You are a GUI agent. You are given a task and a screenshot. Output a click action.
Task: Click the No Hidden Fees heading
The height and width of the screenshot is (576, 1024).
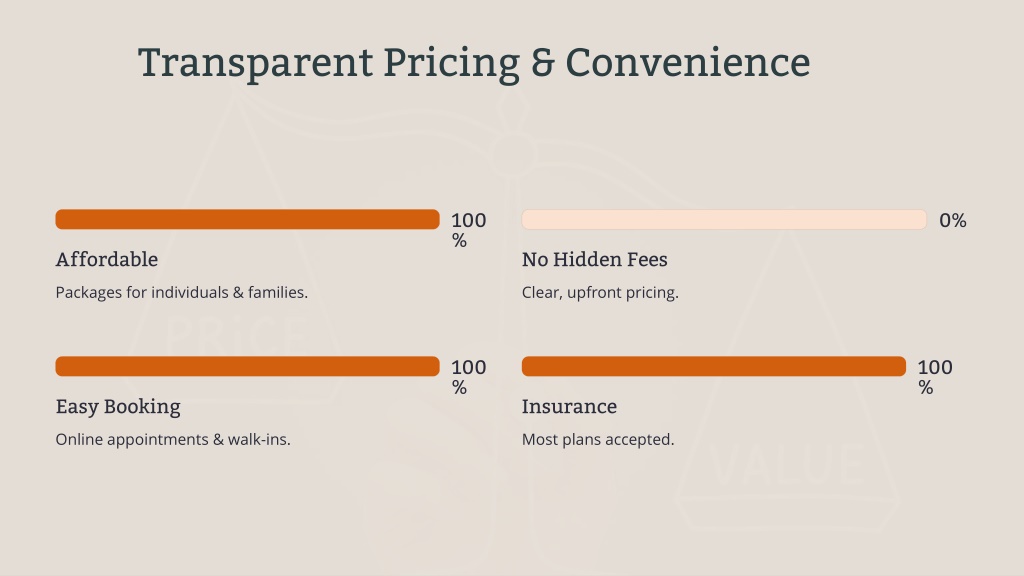[594, 259]
